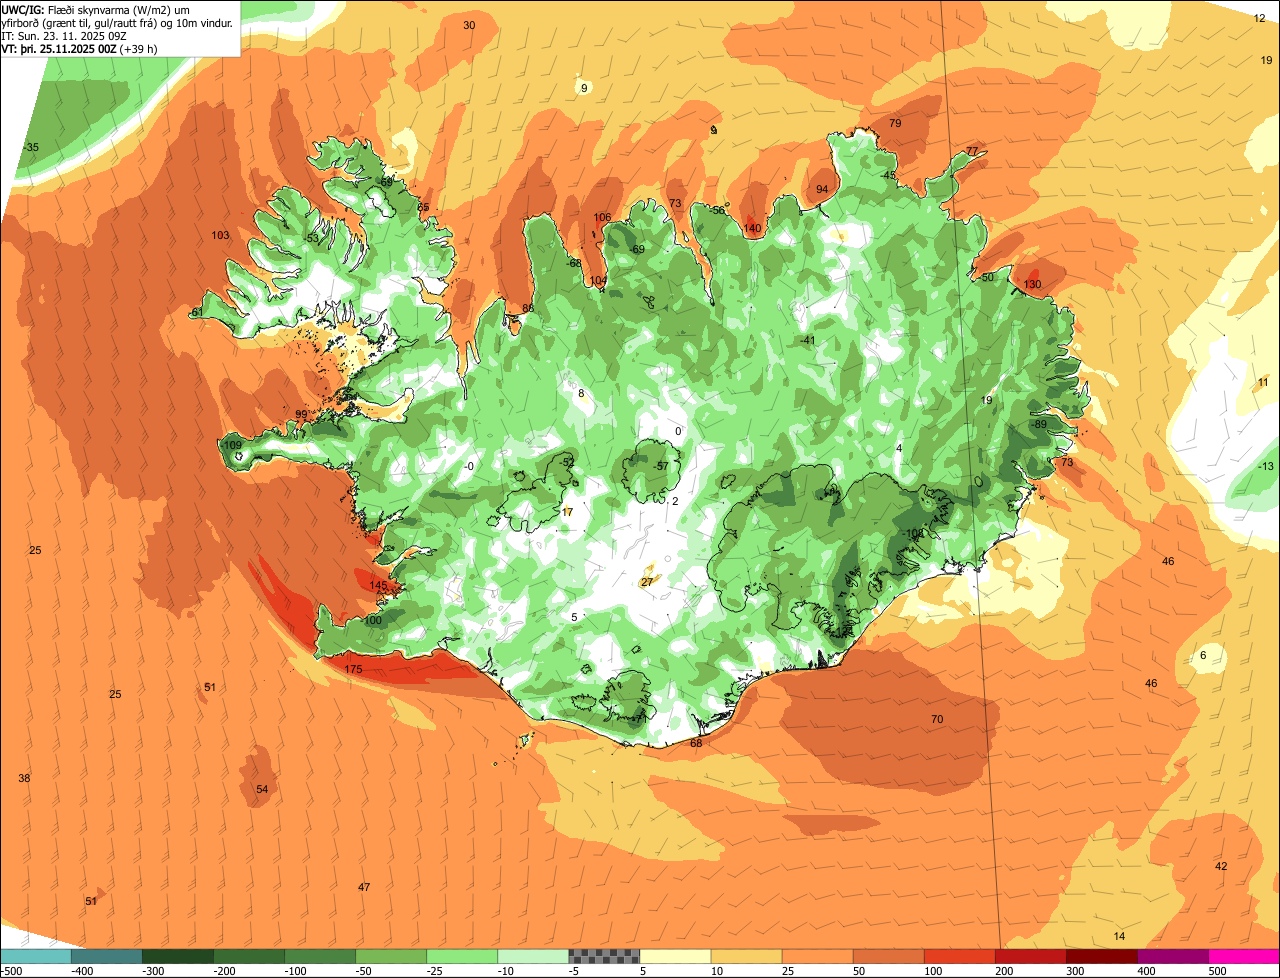Screen dimensions: 1280x978
Task: Click the map value '38'
Action: point(24,779)
